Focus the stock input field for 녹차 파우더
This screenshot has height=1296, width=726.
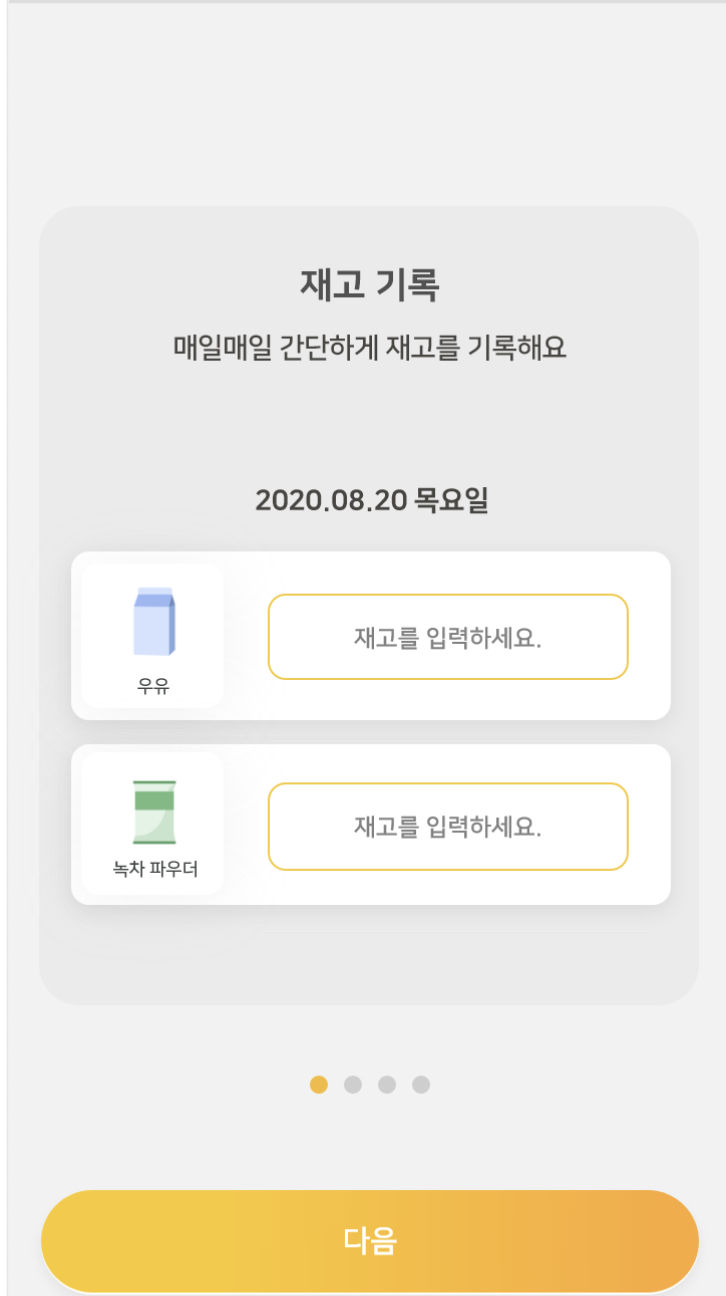click(x=447, y=827)
